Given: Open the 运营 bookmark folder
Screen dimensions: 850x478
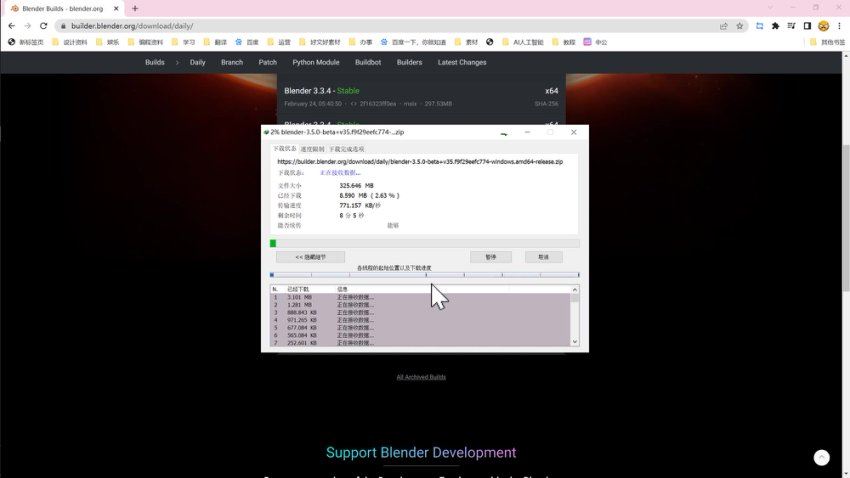Looking at the screenshot, I should [279, 42].
